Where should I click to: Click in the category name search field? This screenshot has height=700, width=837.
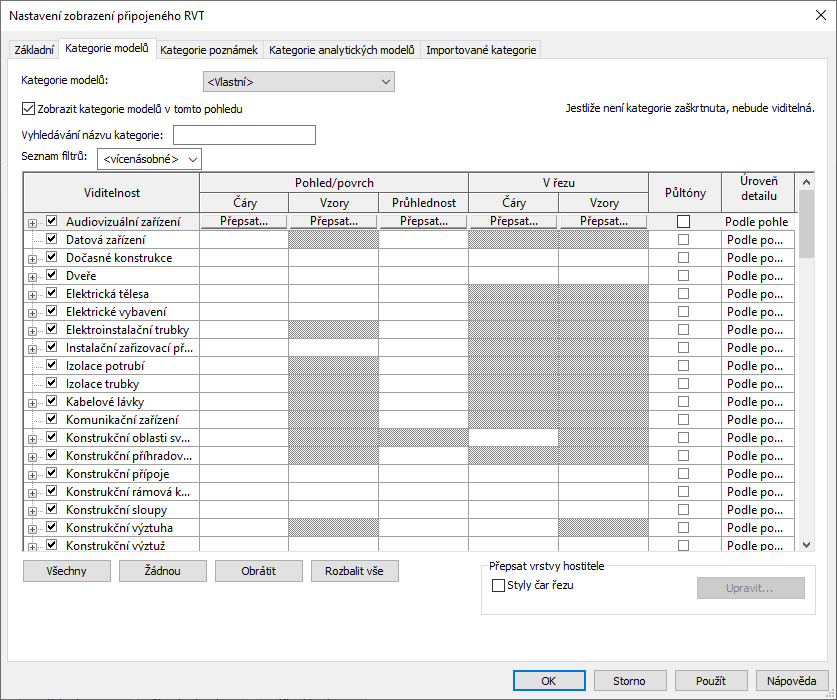[x=244, y=135]
